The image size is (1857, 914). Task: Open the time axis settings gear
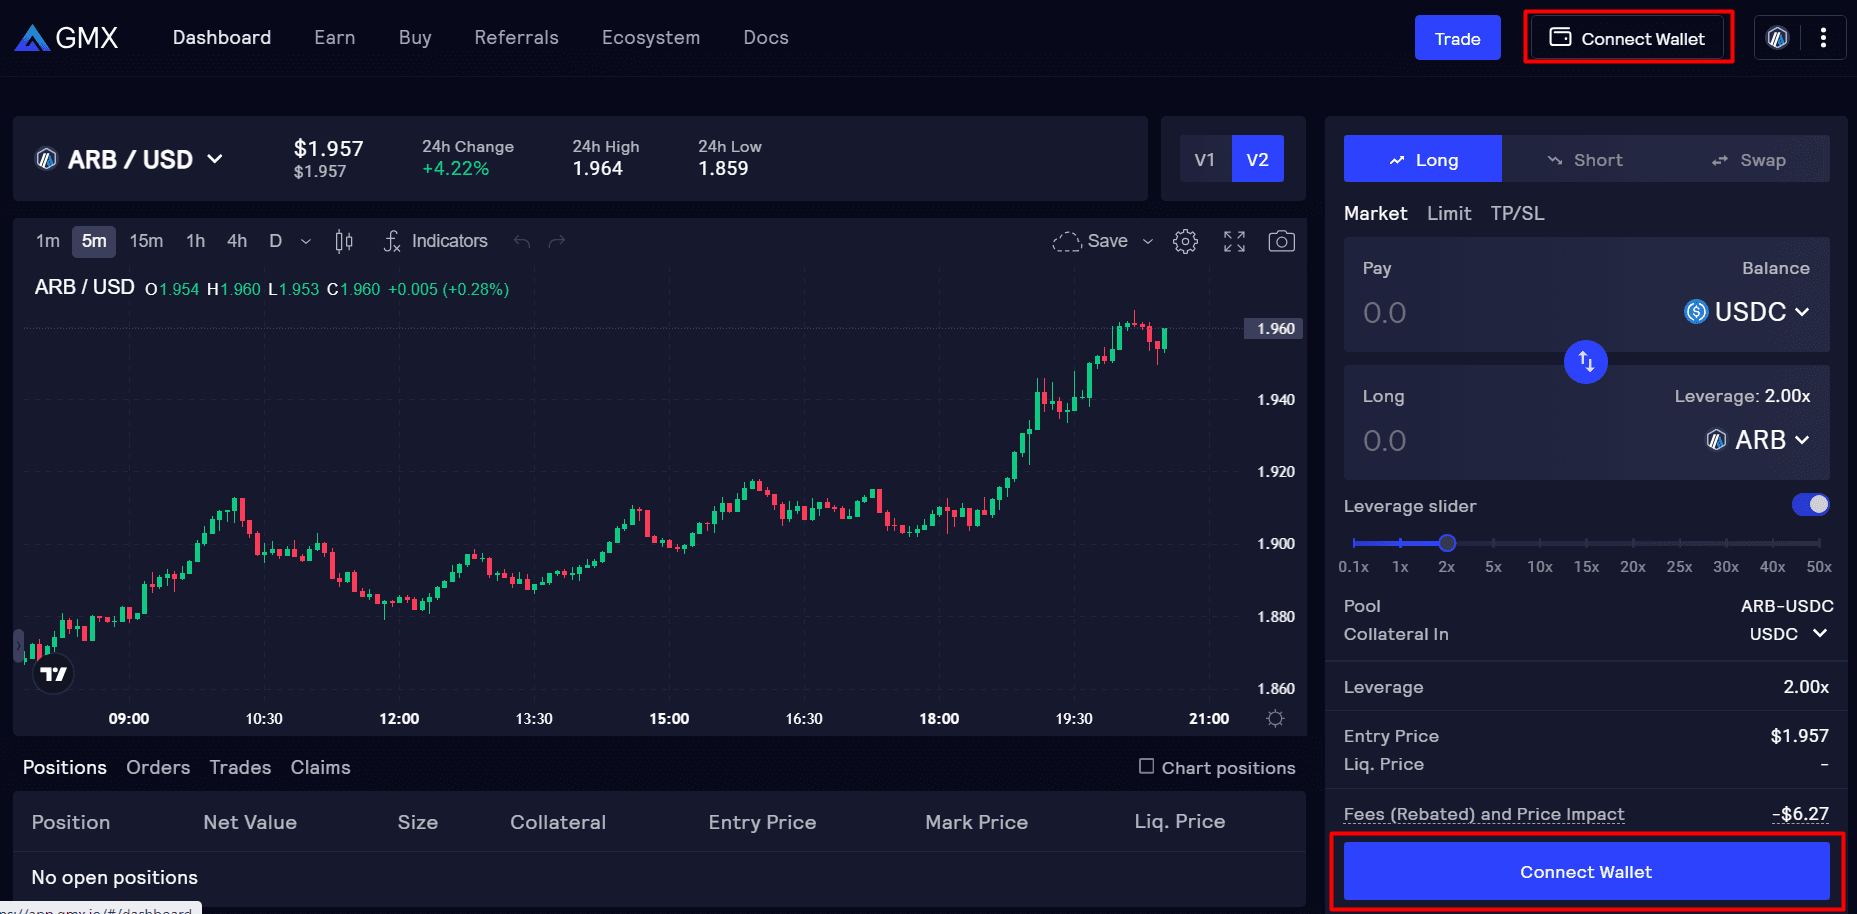click(1275, 718)
